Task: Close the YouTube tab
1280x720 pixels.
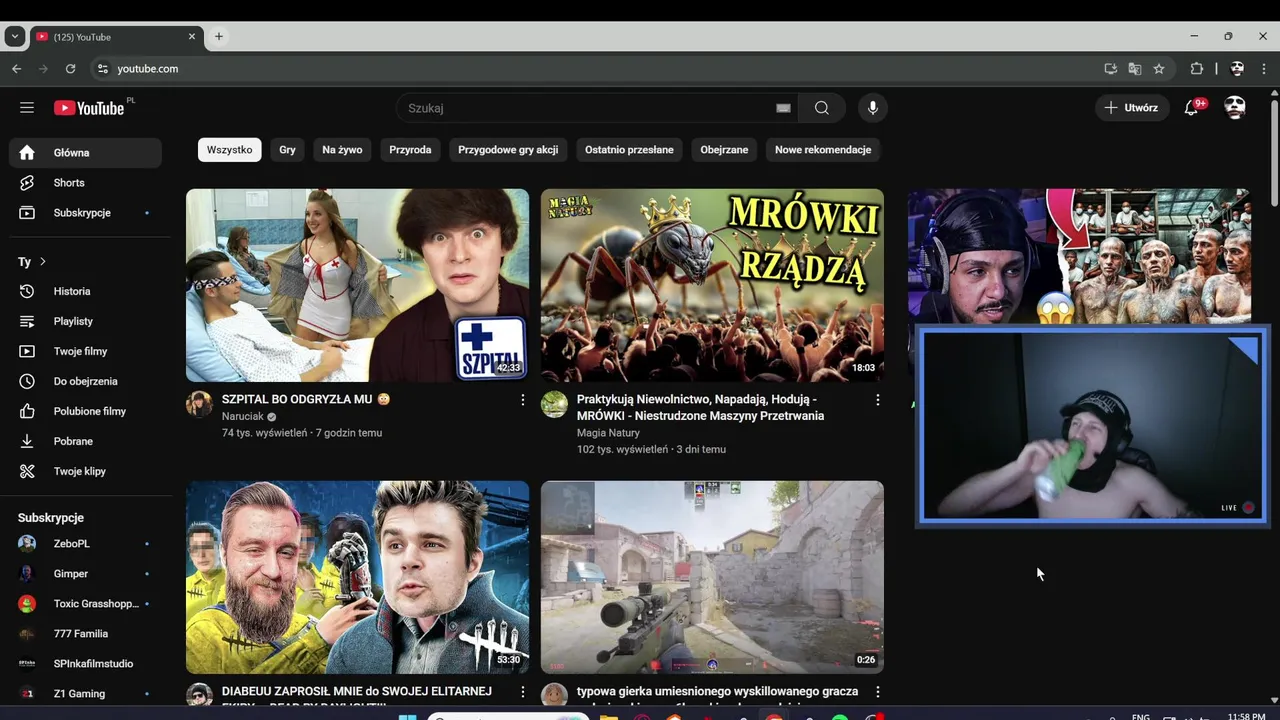Action: pyautogui.click(x=192, y=37)
